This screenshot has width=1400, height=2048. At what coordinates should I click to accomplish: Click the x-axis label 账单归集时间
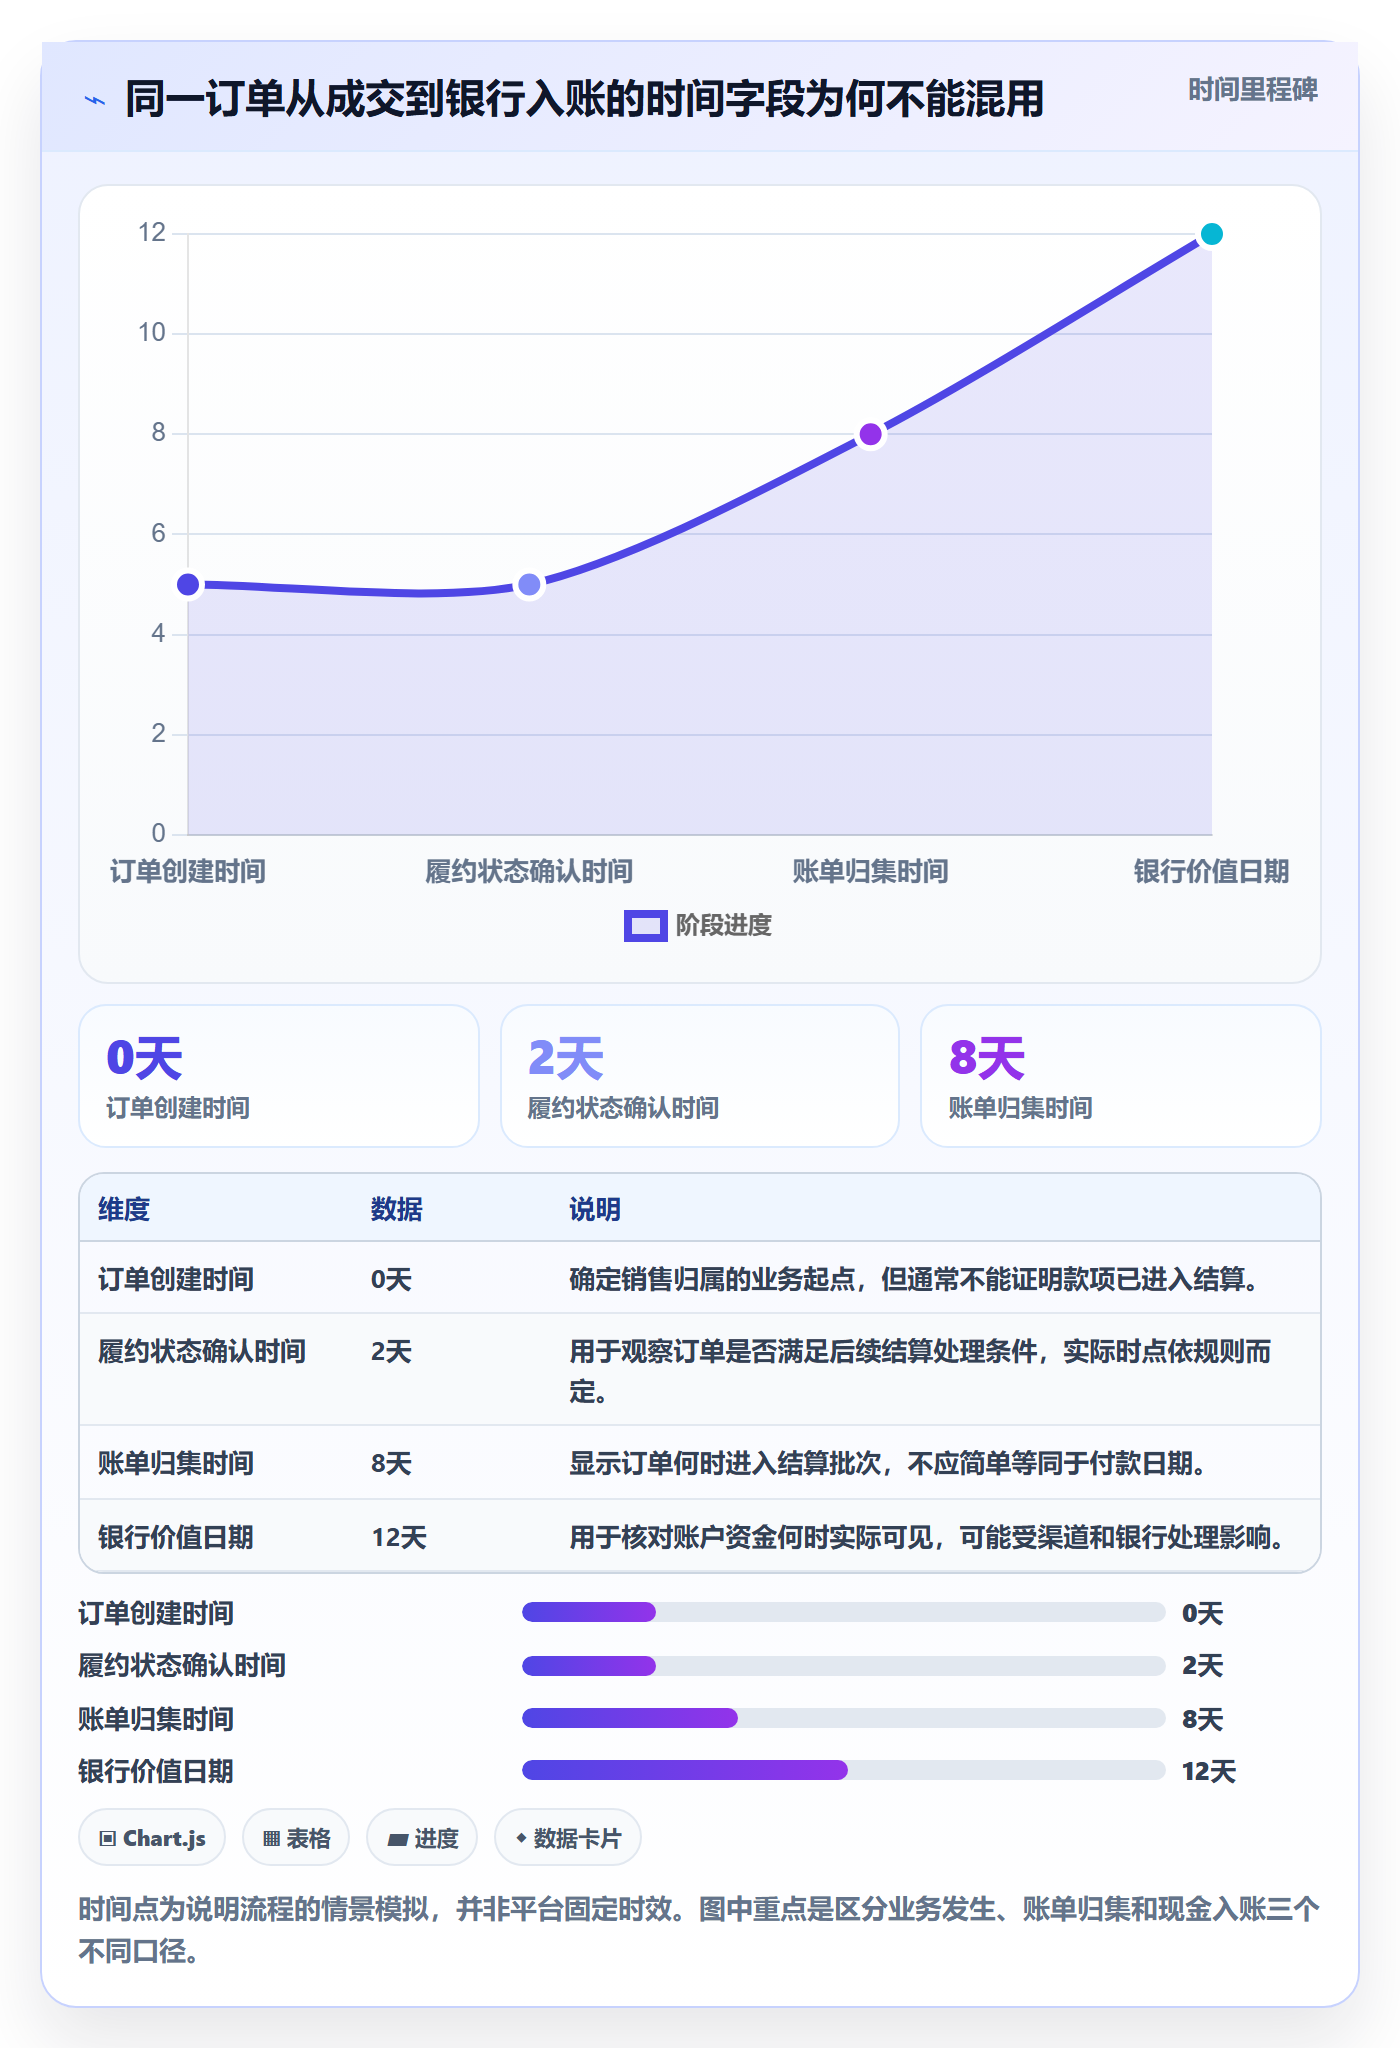coord(871,871)
